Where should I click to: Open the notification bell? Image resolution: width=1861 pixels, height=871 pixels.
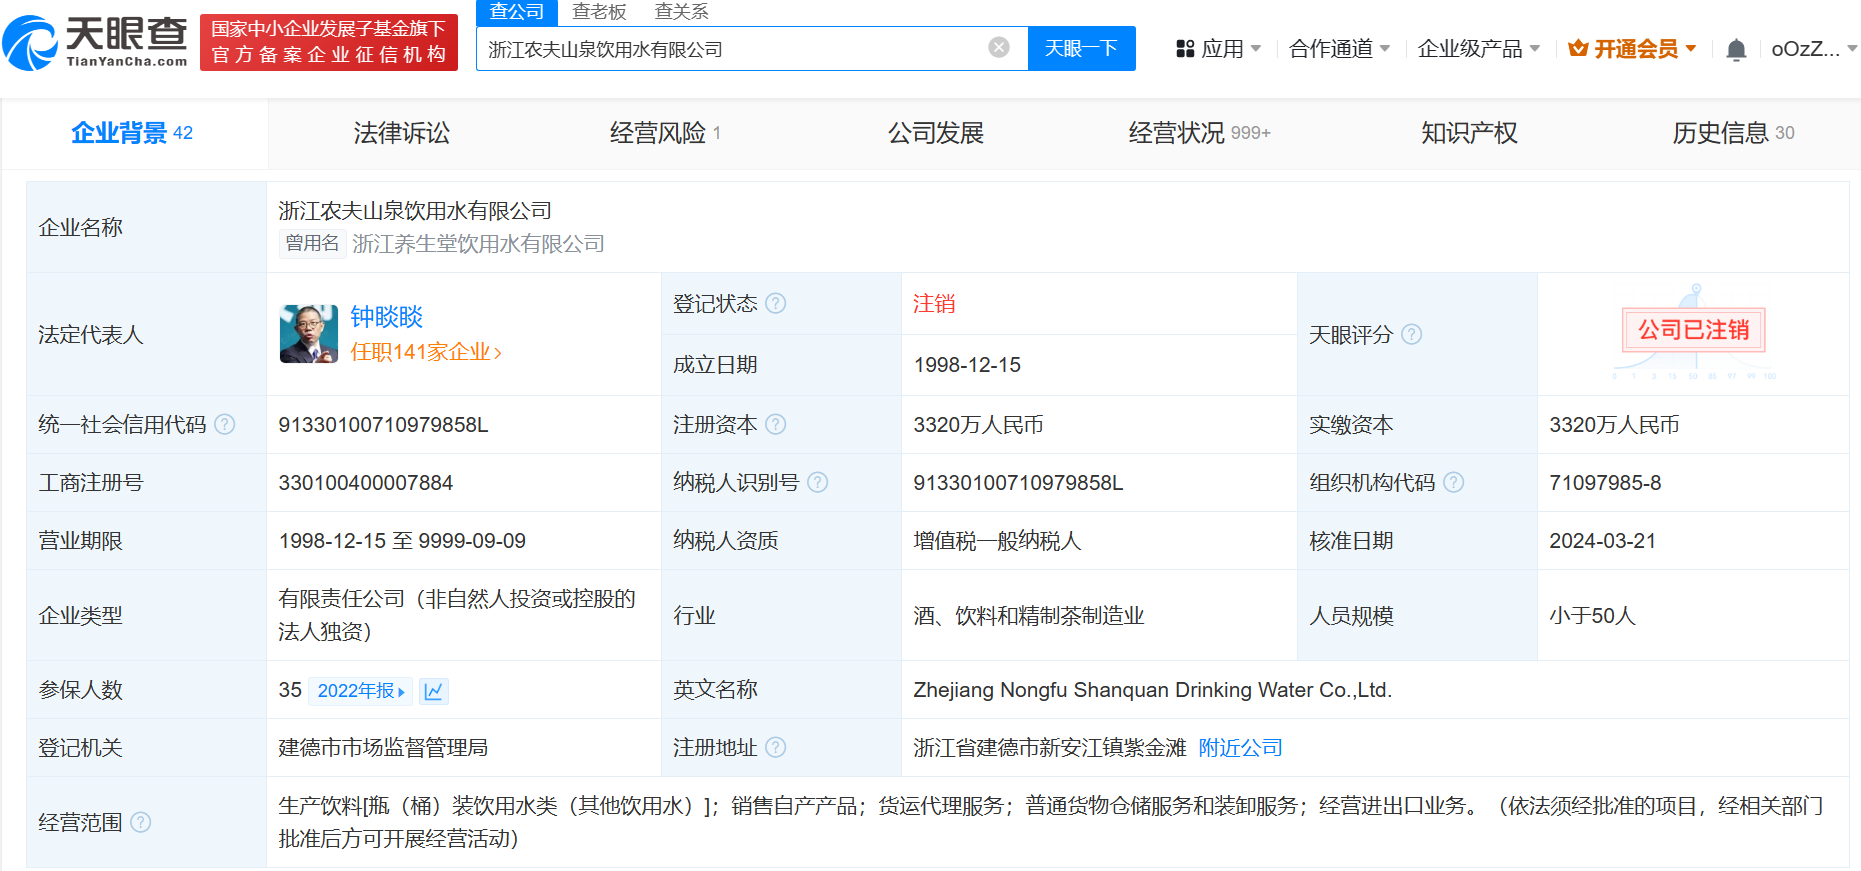pyautogui.click(x=1737, y=49)
